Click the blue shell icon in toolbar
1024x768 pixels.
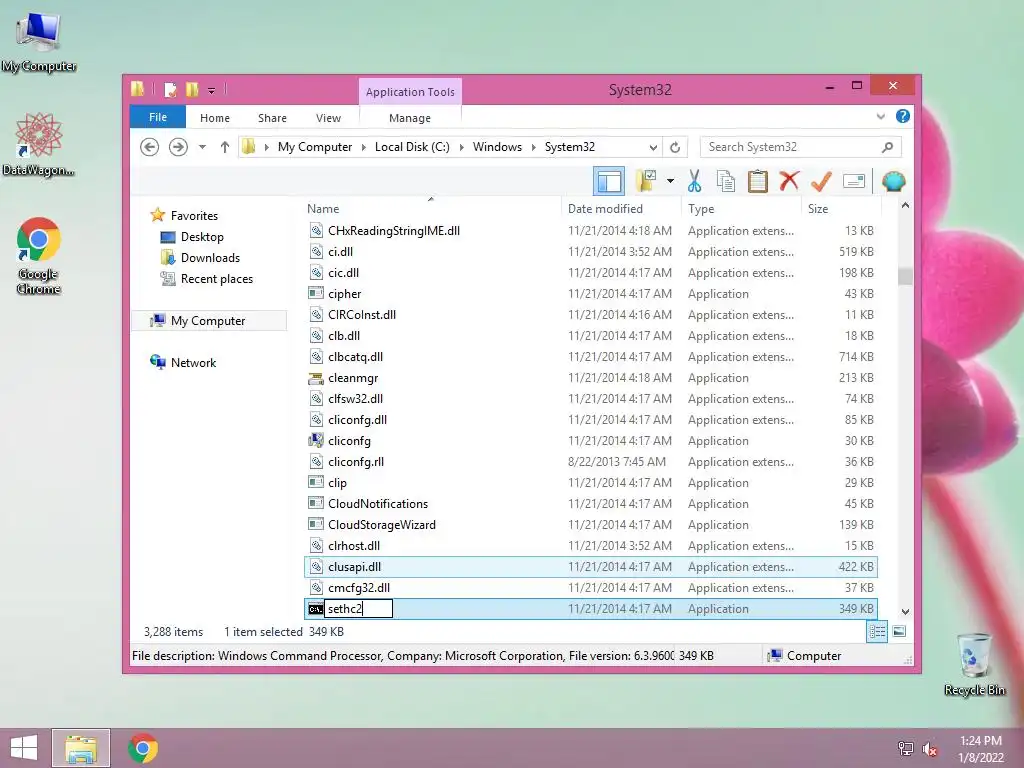[x=893, y=181]
